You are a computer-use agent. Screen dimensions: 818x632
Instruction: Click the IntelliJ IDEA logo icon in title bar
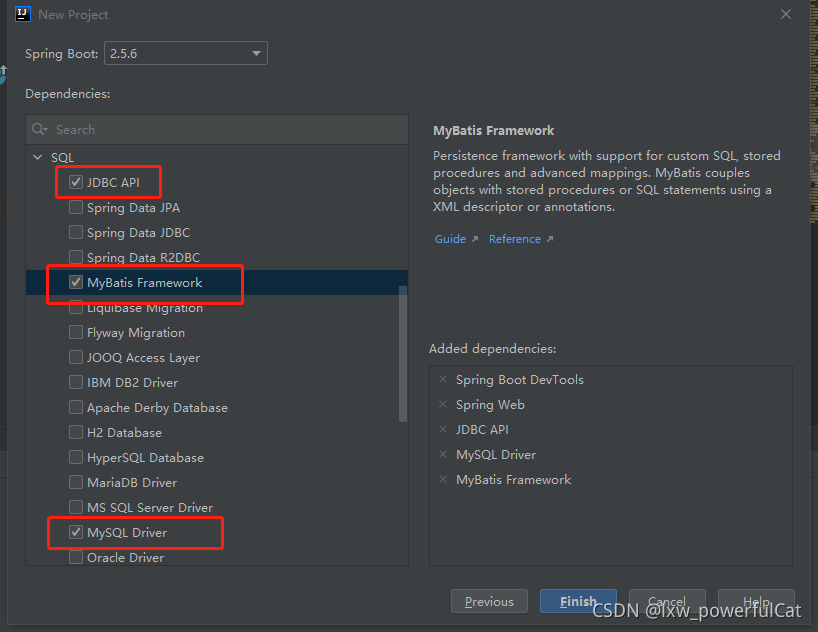coord(23,14)
